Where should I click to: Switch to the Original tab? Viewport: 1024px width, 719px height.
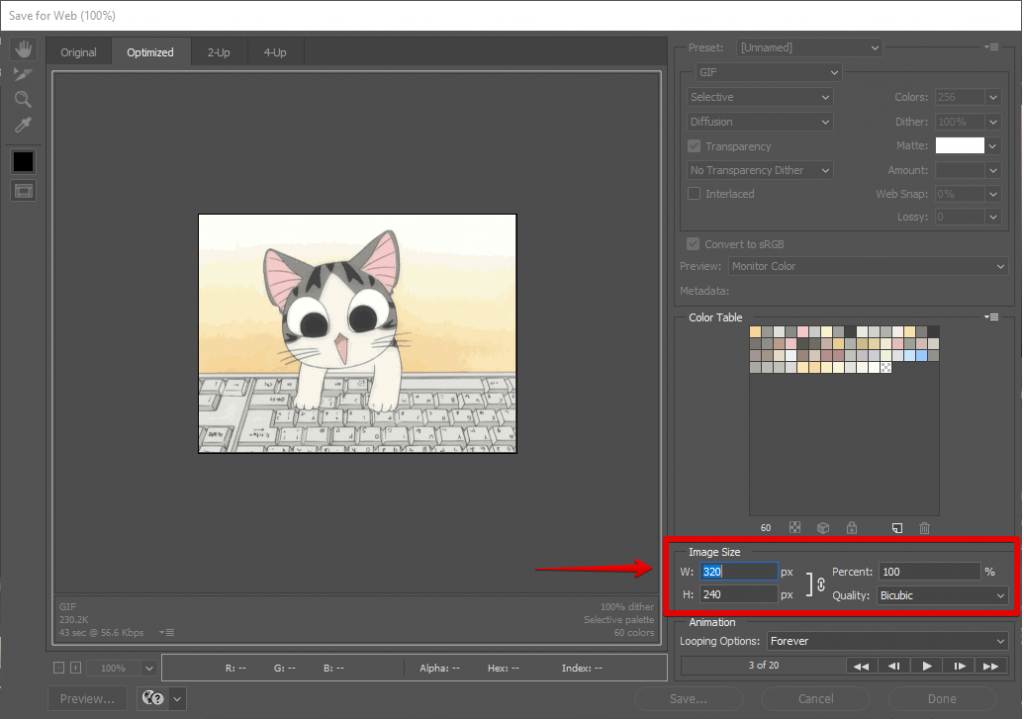pyautogui.click(x=78, y=52)
